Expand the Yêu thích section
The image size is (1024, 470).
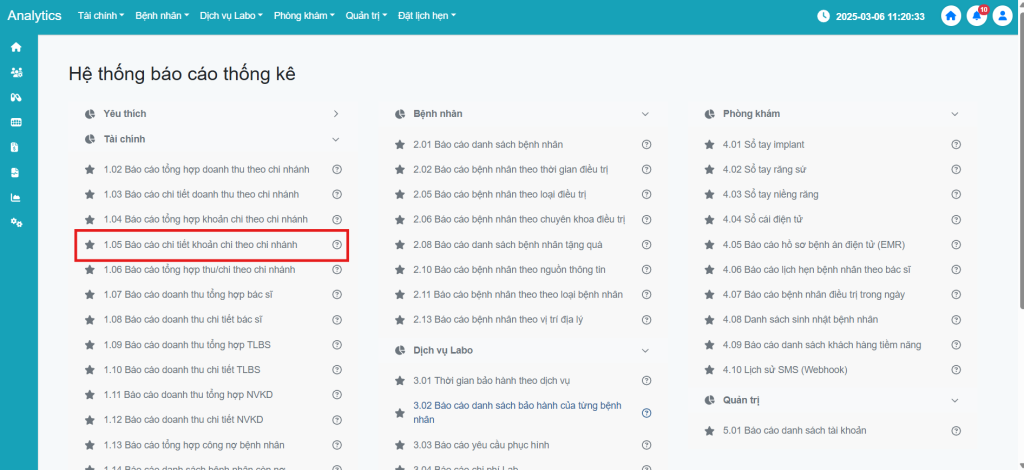pos(336,114)
